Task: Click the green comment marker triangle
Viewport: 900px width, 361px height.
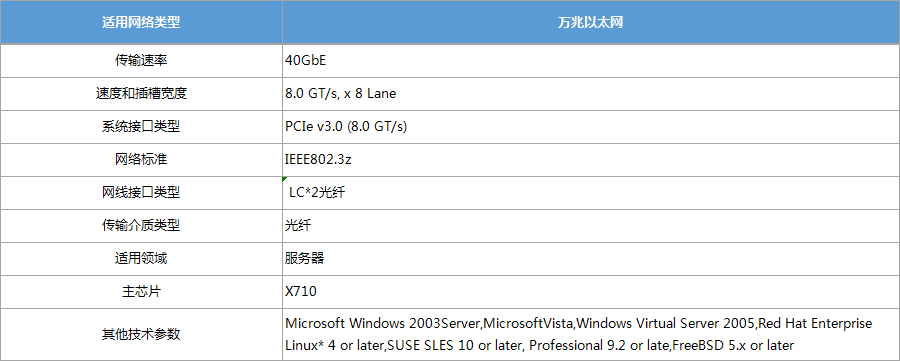Action: (x=285, y=179)
